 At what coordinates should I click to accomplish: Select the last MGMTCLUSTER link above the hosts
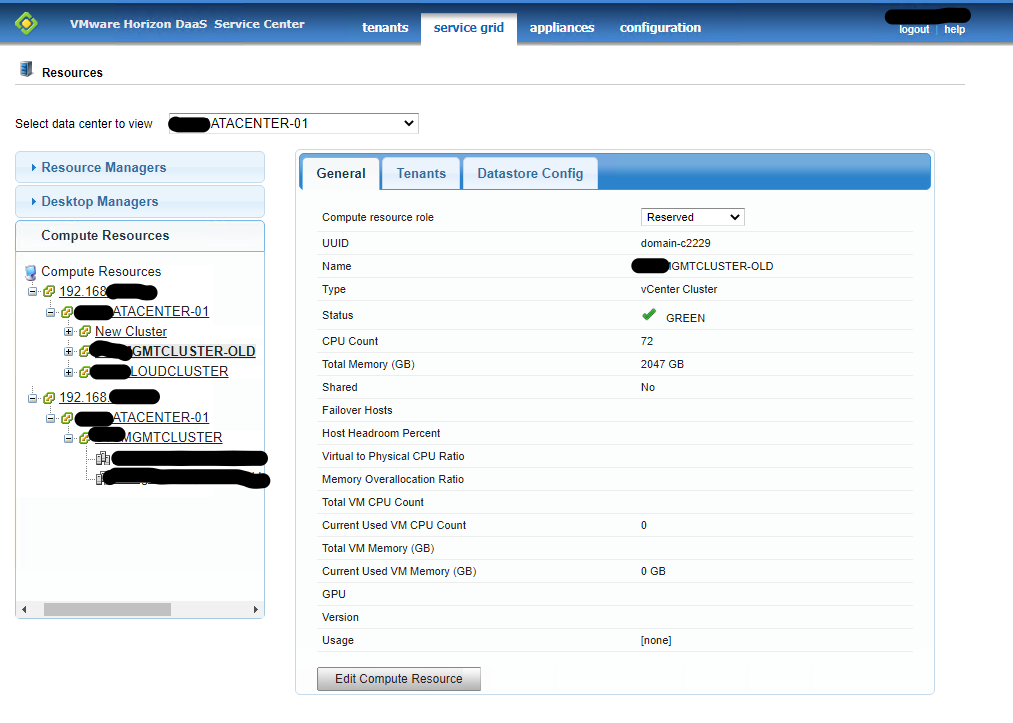[x=159, y=437]
